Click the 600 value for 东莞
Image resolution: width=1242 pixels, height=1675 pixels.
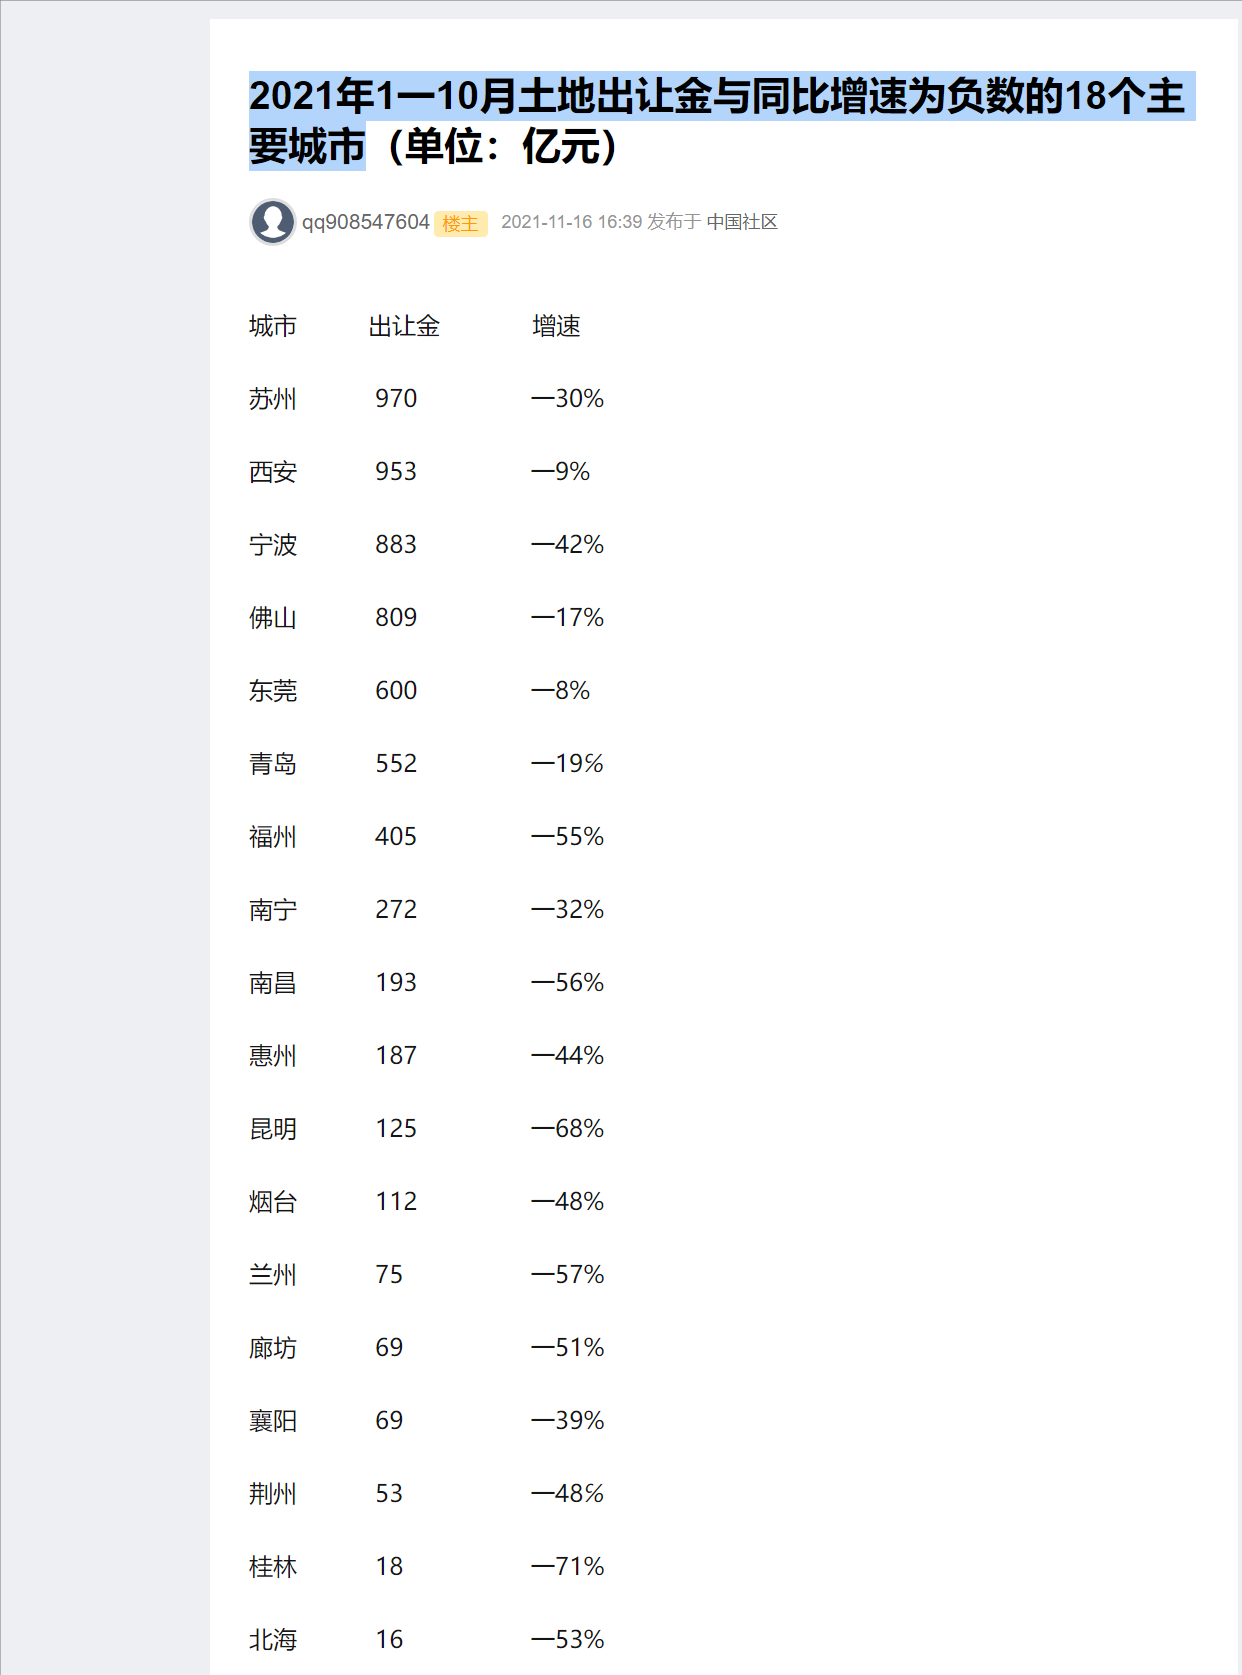tap(396, 691)
